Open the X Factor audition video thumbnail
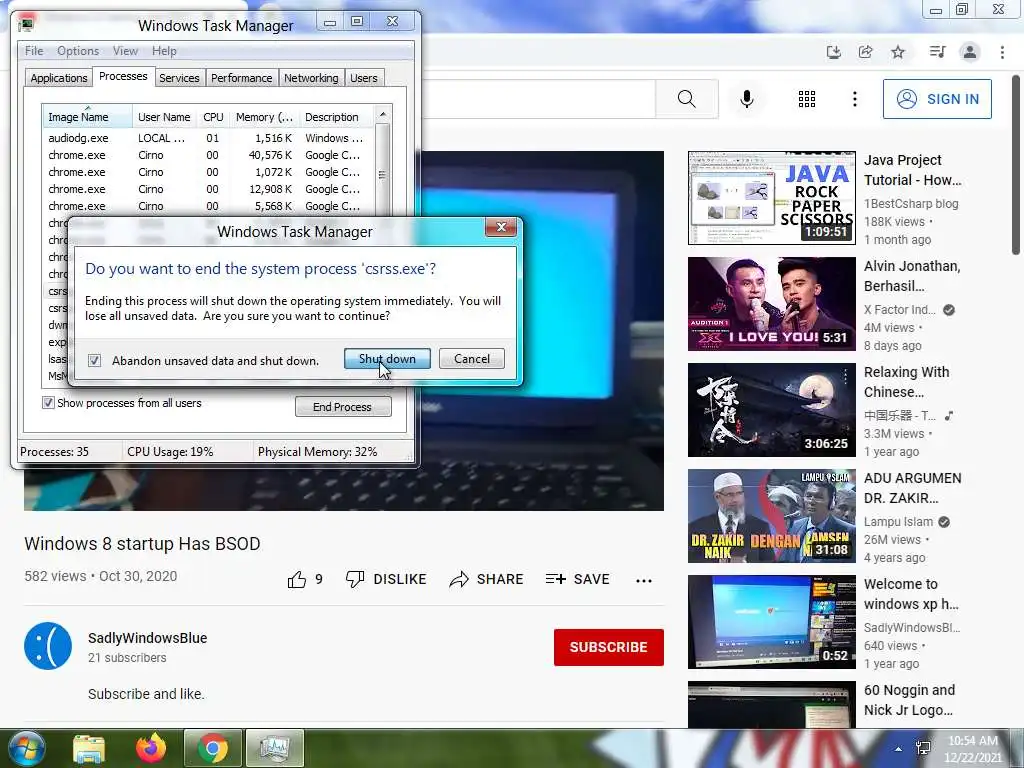Viewport: 1024px width, 768px height. [772, 304]
